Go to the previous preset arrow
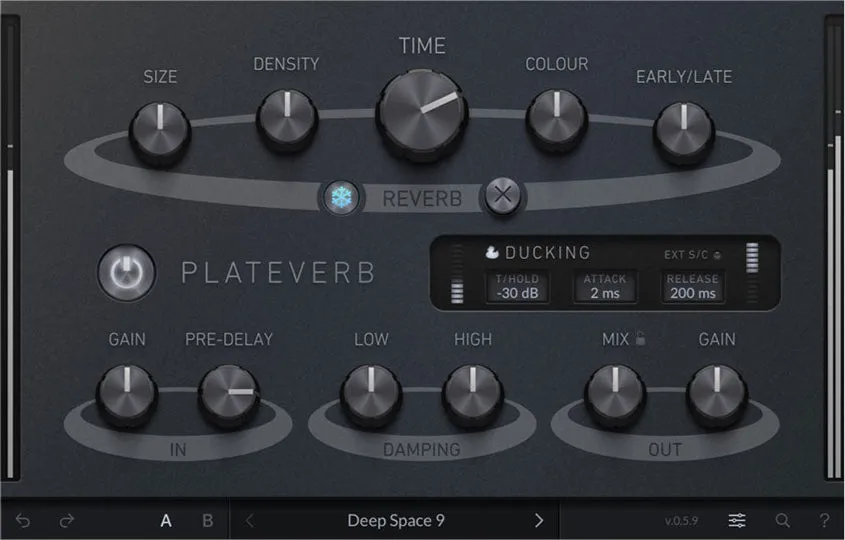Viewport: 845px width, 540px height. pos(249,521)
